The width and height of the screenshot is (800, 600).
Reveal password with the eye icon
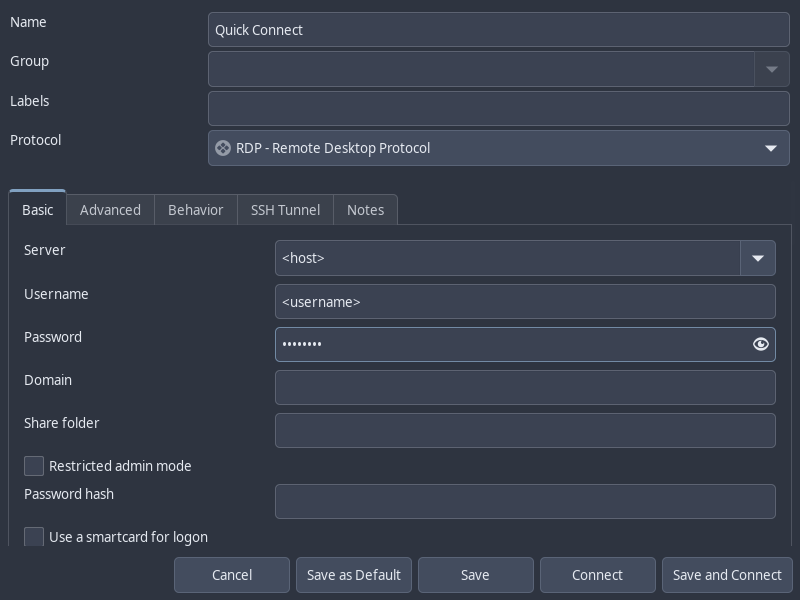click(x=760, y=344)
